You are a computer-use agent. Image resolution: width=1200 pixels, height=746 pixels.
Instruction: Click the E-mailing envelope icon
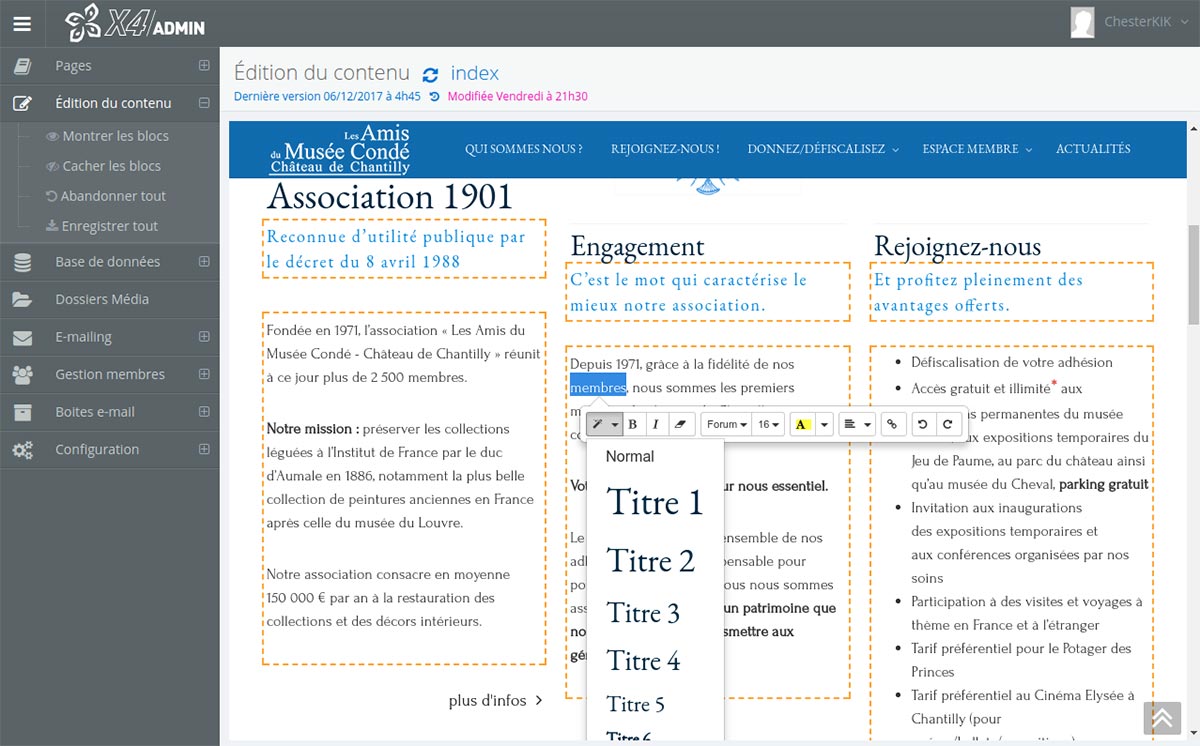22,337
